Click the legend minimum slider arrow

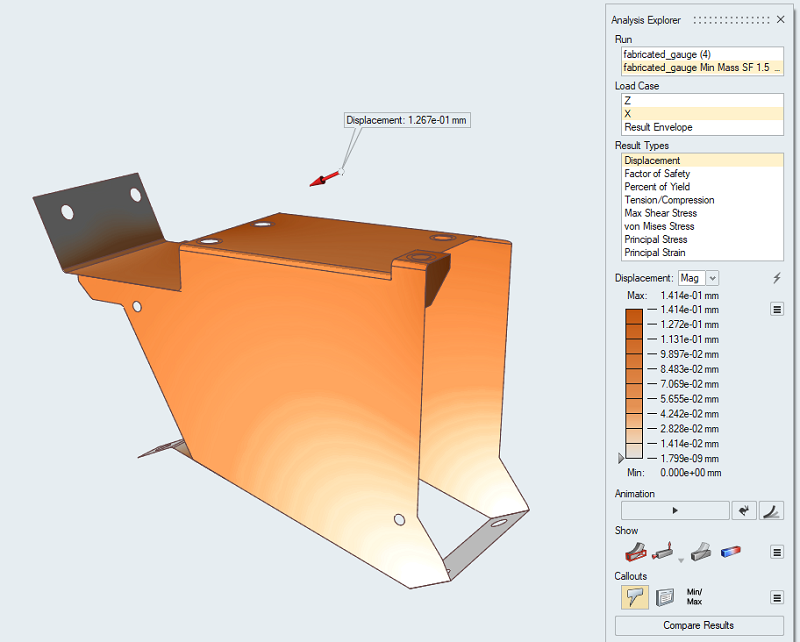pyautogui.click(x=620, y=457)
